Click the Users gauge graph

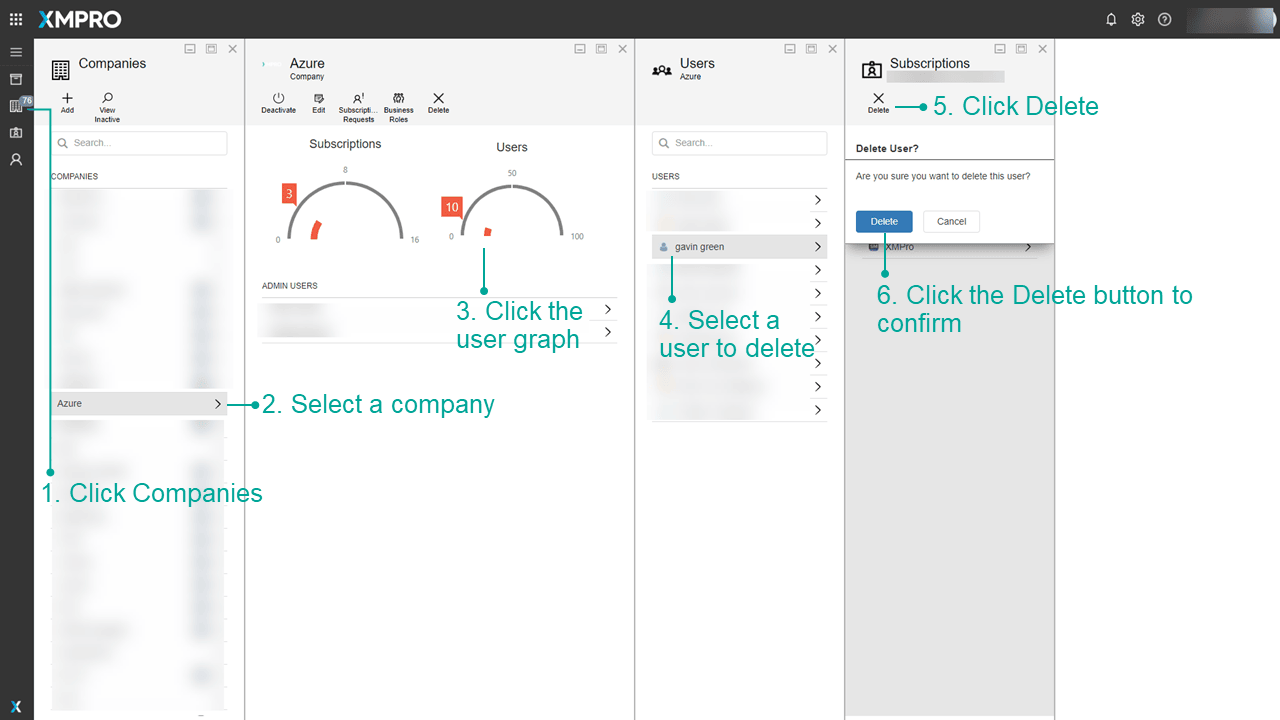(x=512, y=210)
